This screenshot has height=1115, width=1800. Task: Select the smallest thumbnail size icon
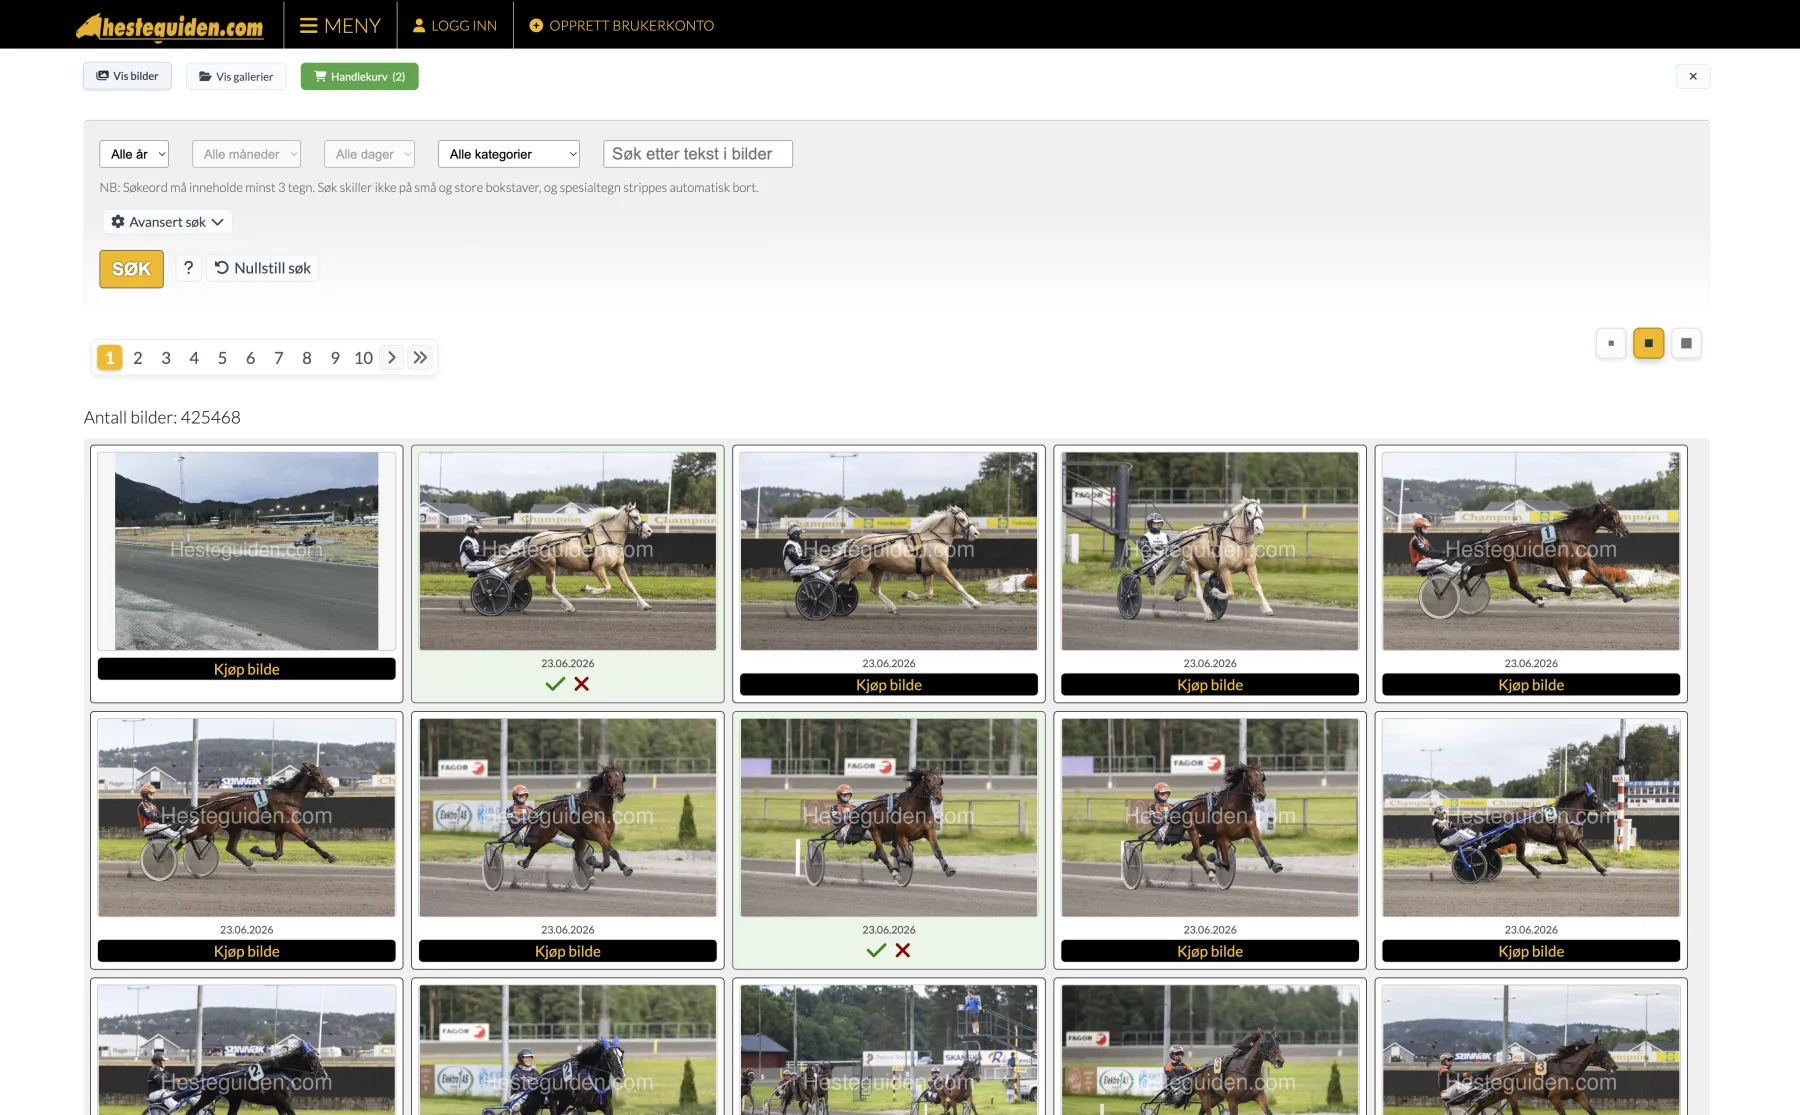[1611, 343]
